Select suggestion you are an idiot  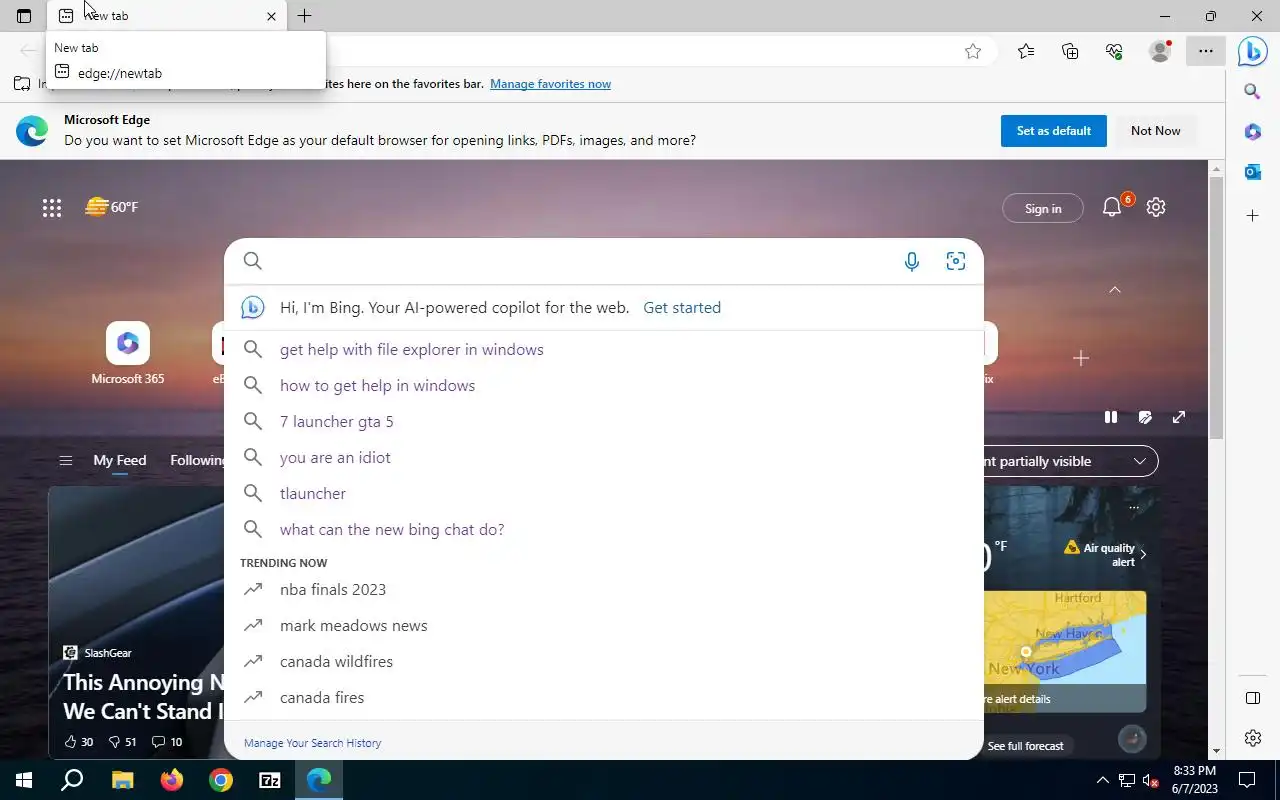coord(604,458)
